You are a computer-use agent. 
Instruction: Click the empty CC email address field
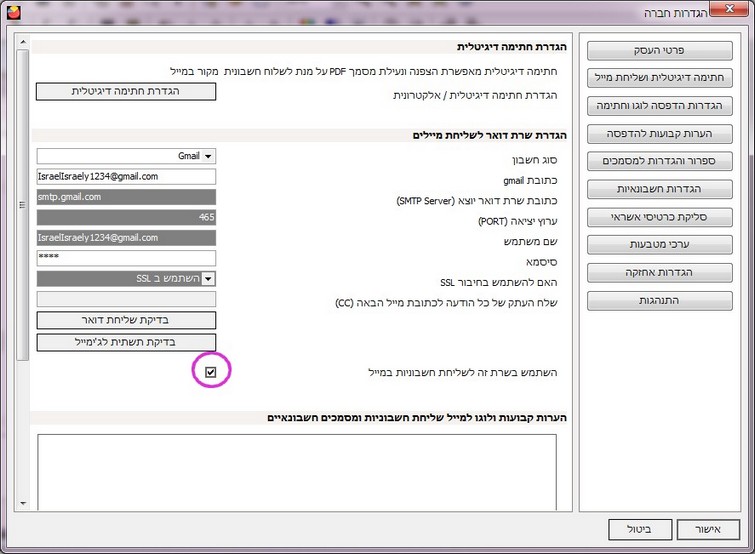[126, 299]
